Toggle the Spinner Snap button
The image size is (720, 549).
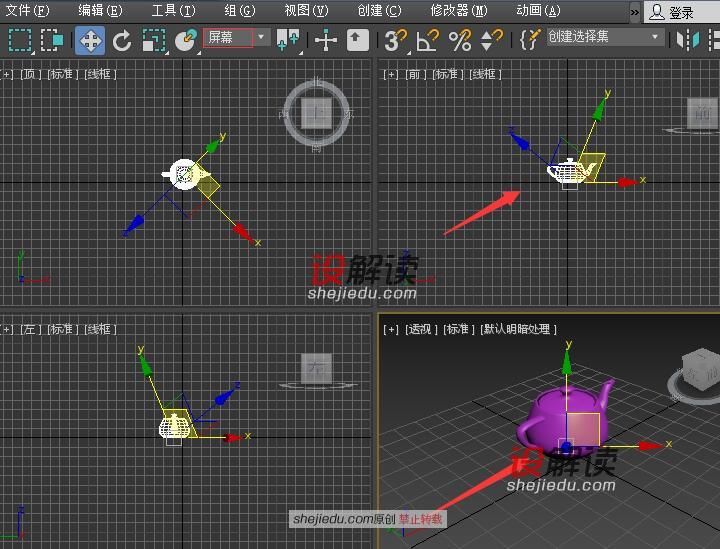pos(491,40)
